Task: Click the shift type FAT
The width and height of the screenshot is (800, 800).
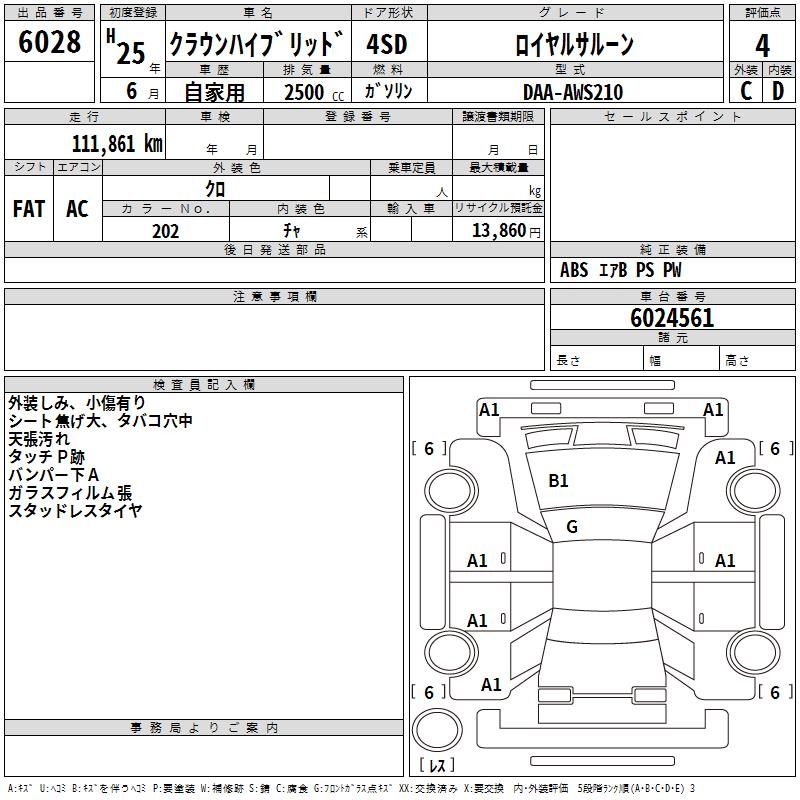Action: [29, 209]
